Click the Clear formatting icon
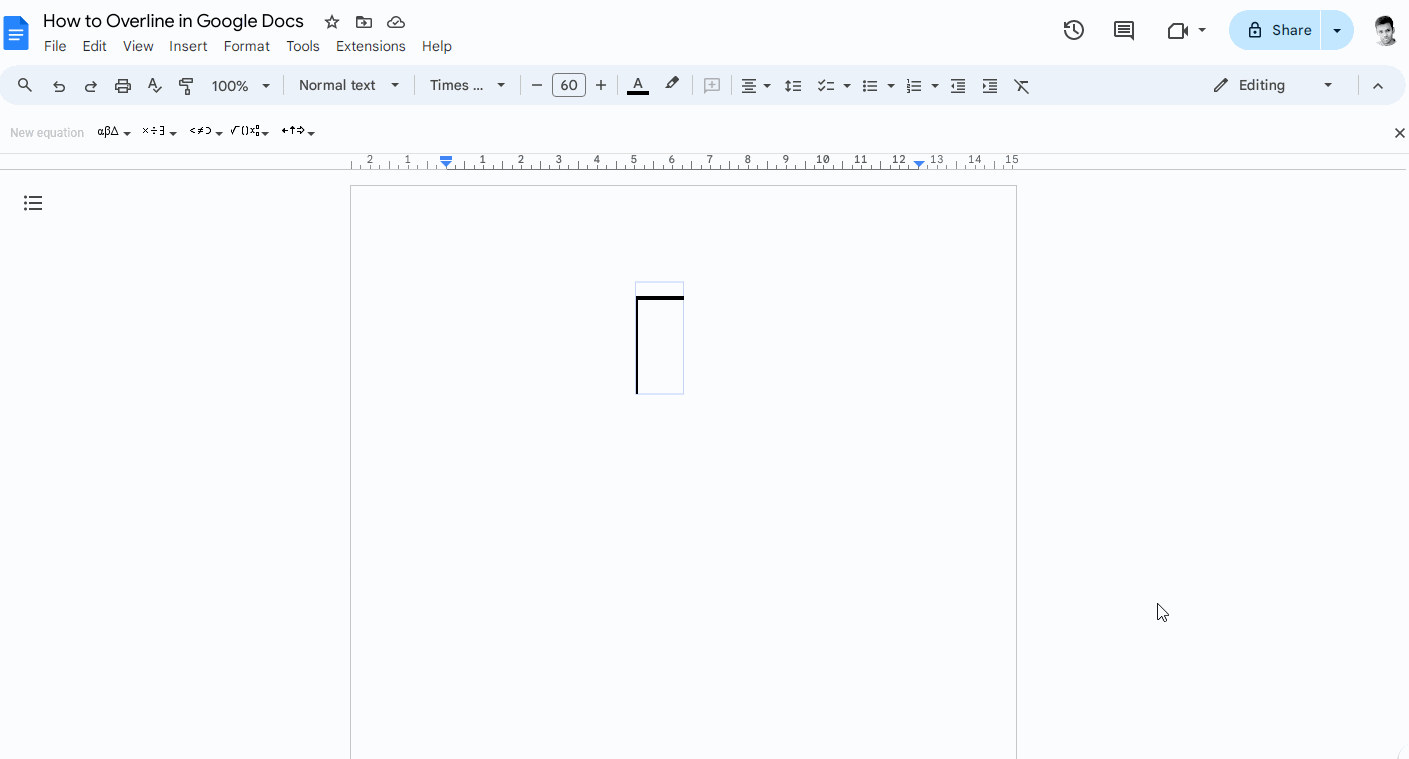This screenshot has height=759, width=1409. 1021,85
